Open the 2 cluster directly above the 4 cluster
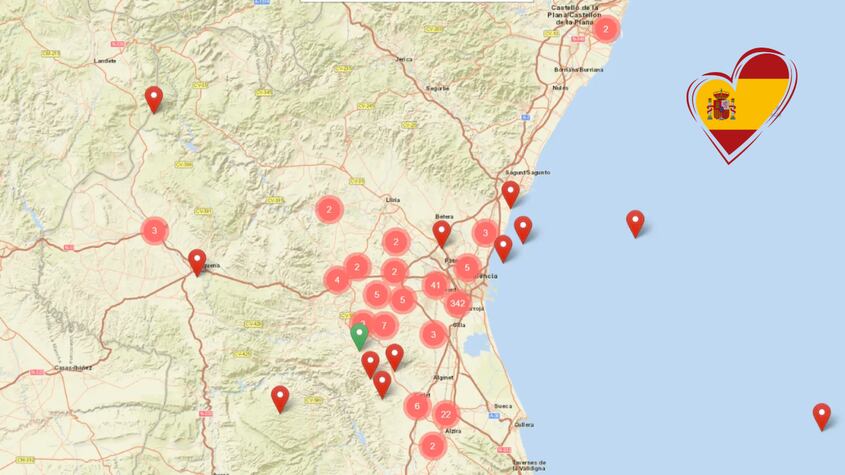 (357, 267)
